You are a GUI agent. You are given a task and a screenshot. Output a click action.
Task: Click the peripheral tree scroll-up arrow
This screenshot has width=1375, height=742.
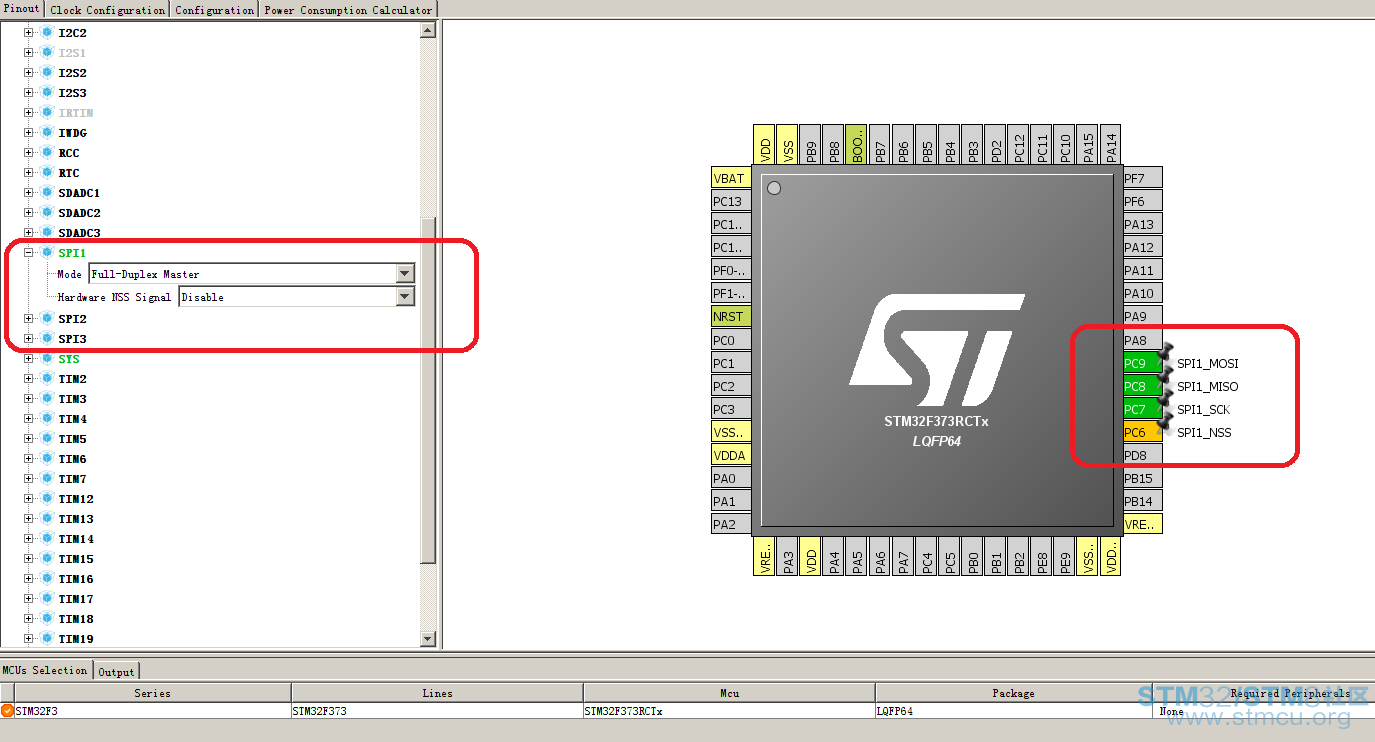(x=428, y=30)
